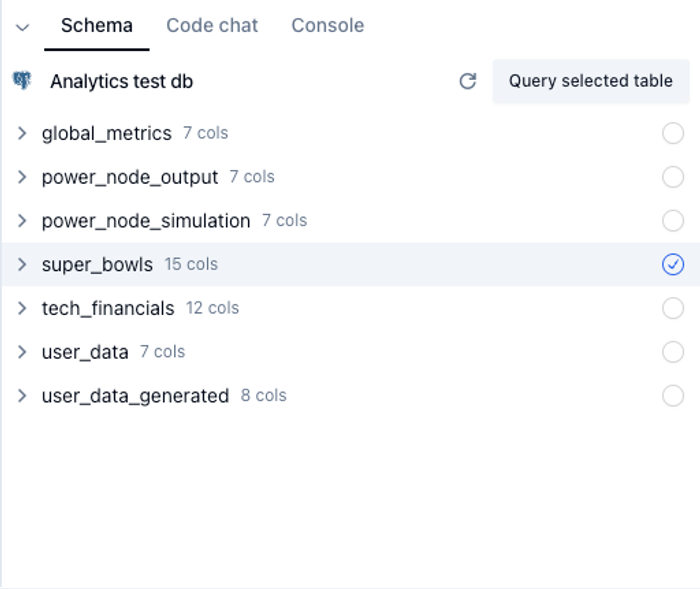Deselect the checked super_bowls radio button
Image resolution: width=700 pixels, height=589 pixels.
pos(673,264)
